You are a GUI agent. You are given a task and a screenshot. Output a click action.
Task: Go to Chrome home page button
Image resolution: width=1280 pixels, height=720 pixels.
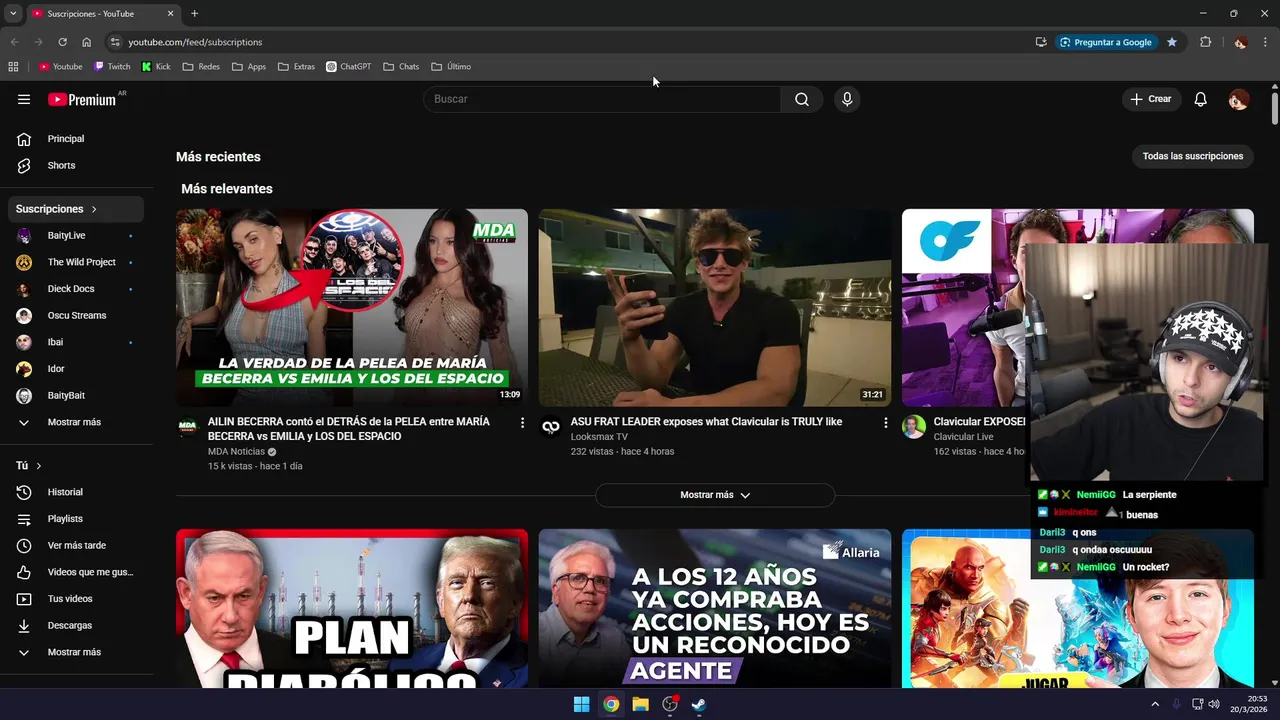tap(87, 42)
